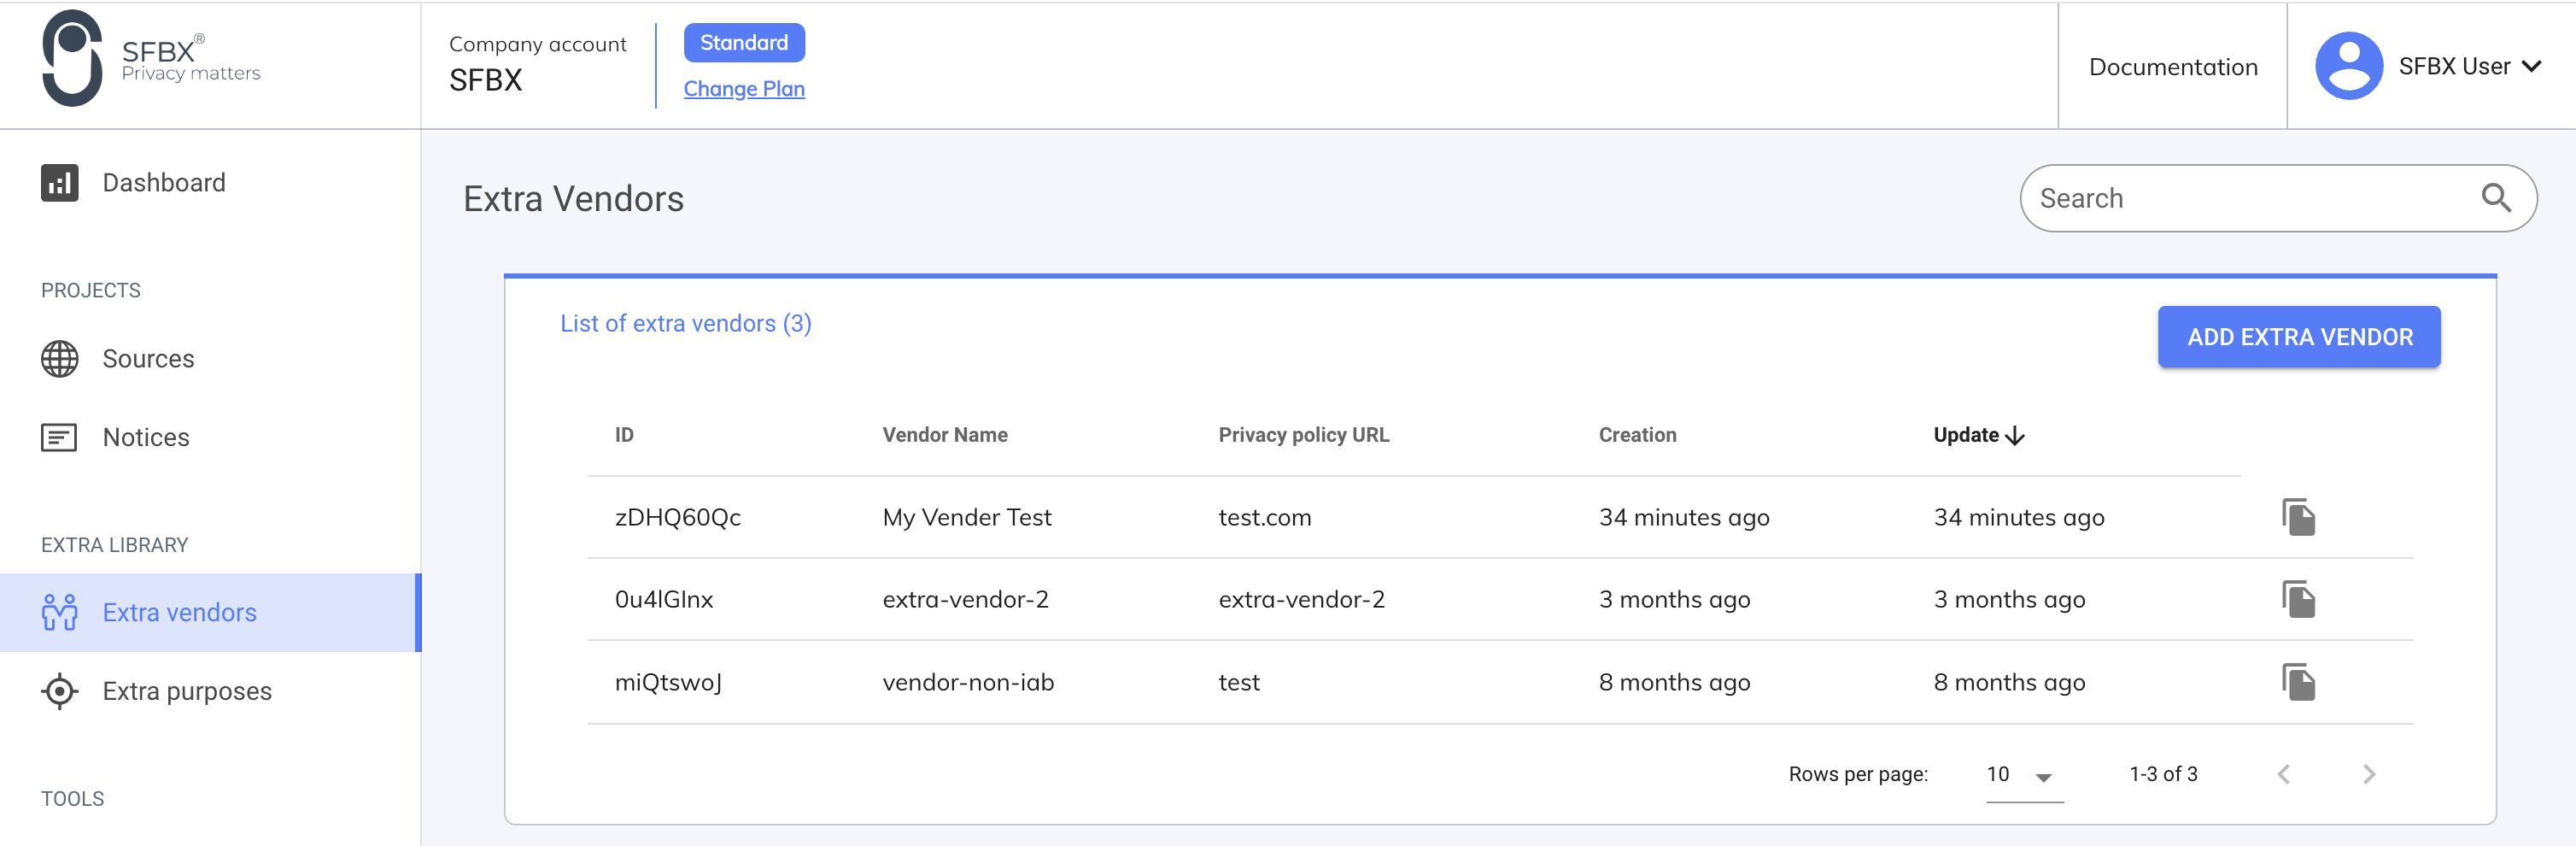Image resolution: width=2576 pixels, height=846 pixels.
Task: Click into the Search vendors field
Action: pyautogui.click(x=2250, y=198)
